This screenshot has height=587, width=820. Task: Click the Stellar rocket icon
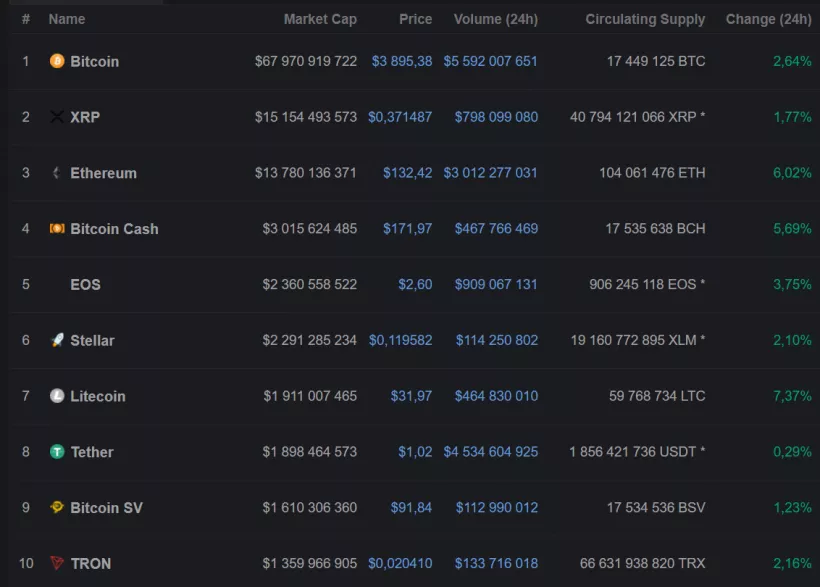coord(57,341)
